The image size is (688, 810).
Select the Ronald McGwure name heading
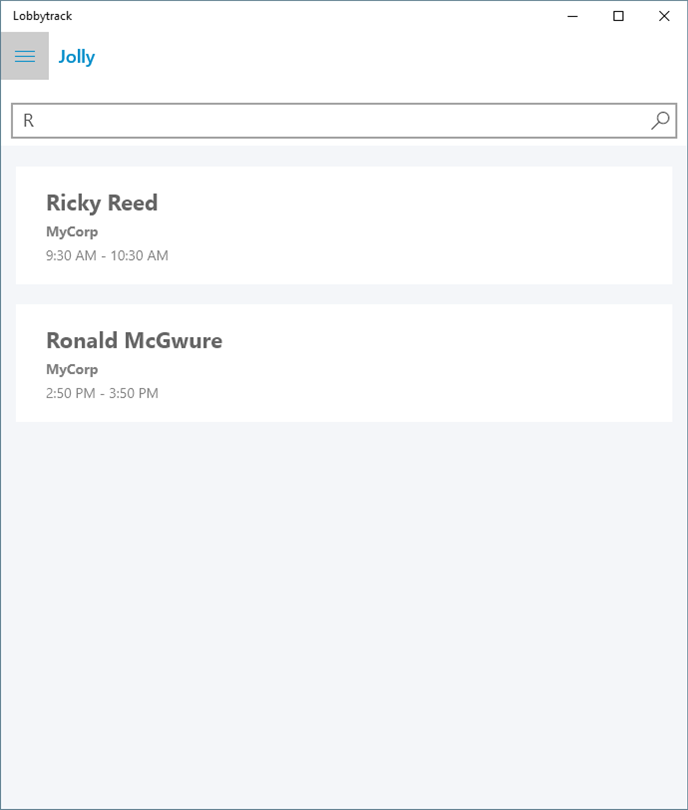(x=134, y=341)
